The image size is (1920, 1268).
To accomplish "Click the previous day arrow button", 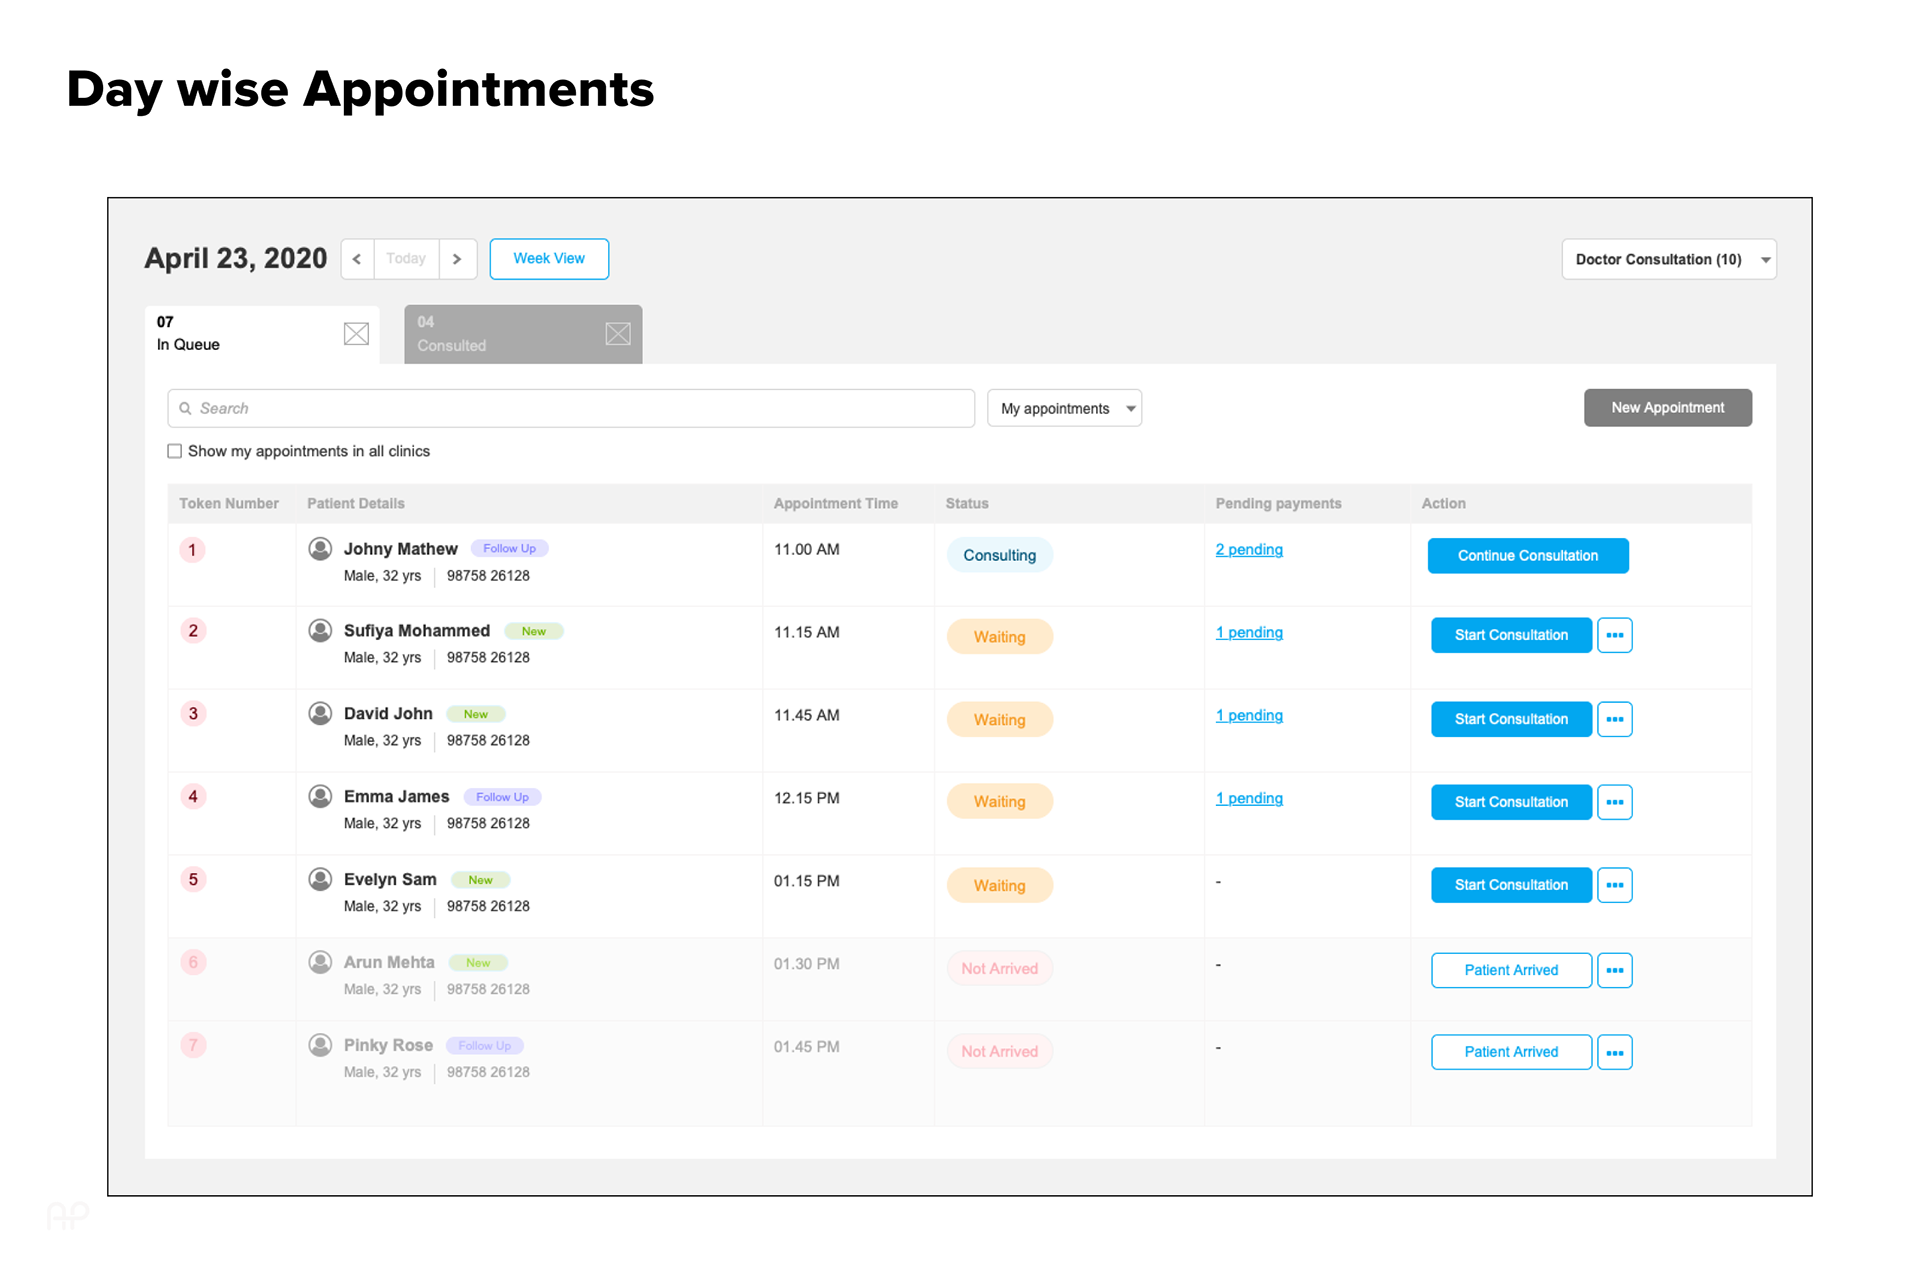I will click(357, 259).
